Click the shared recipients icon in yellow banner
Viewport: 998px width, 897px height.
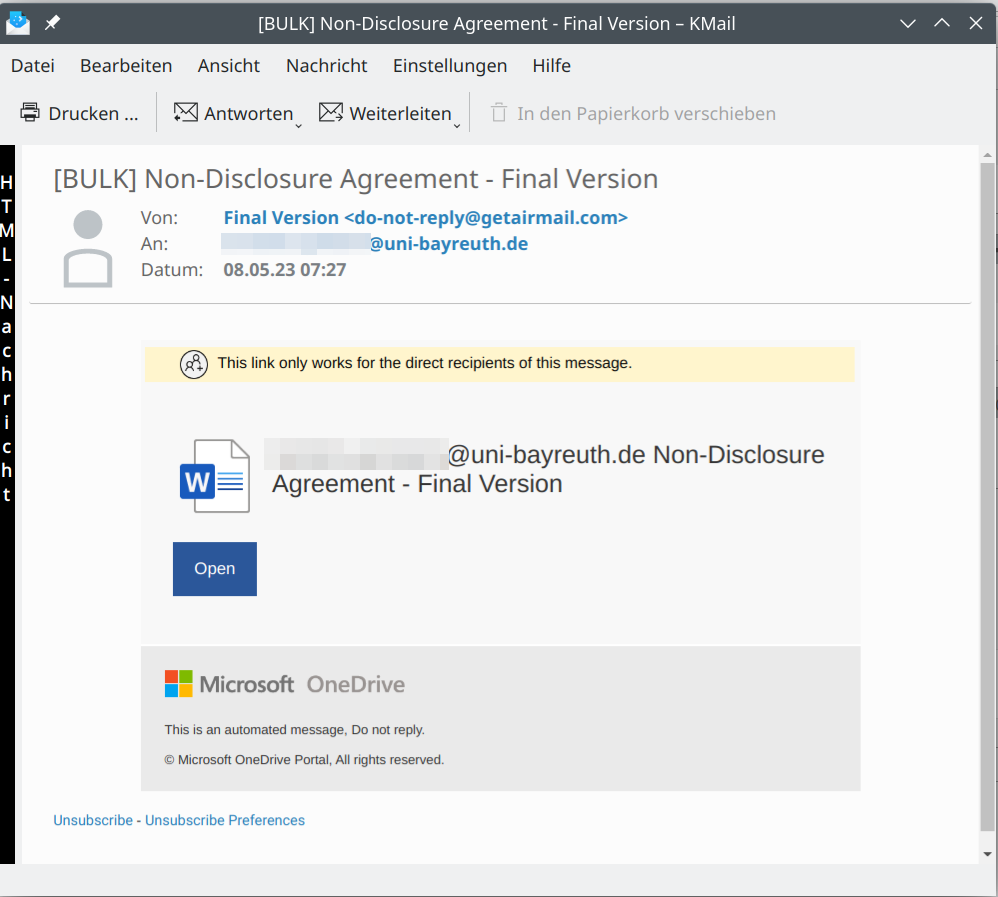(193, 364)
